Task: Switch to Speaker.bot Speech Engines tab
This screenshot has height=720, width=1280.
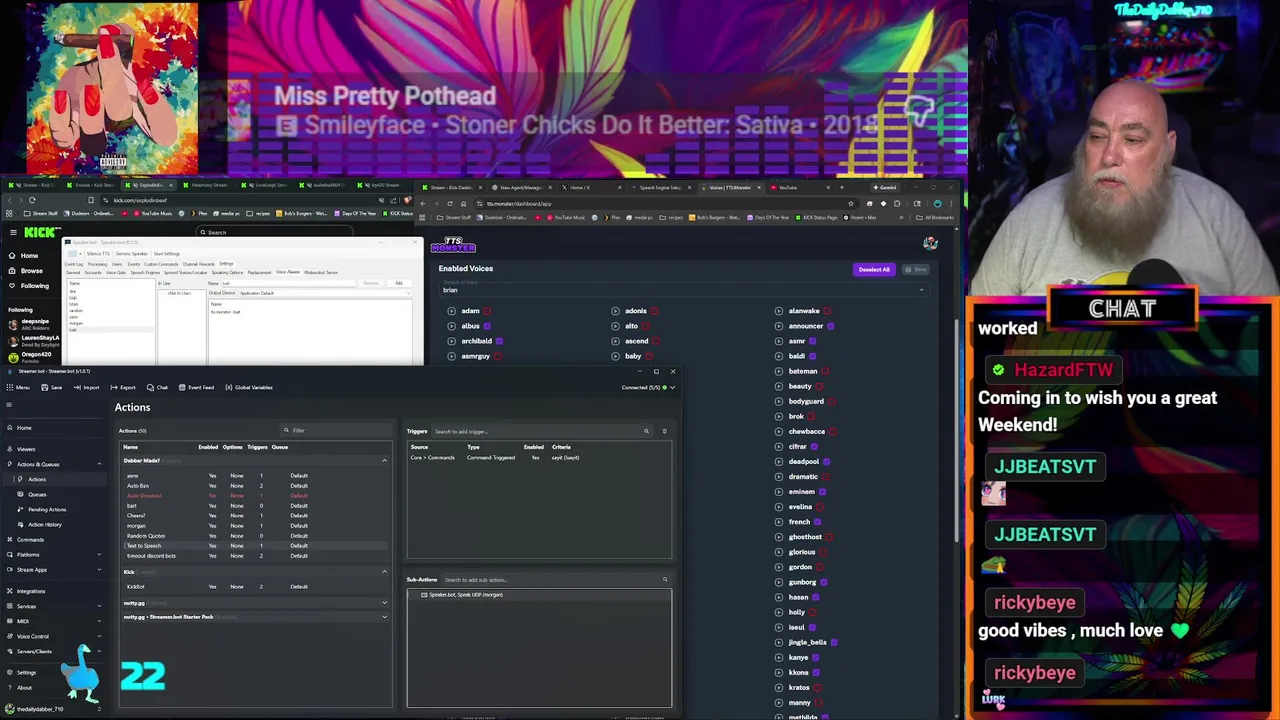Action: tap(145, 272)
